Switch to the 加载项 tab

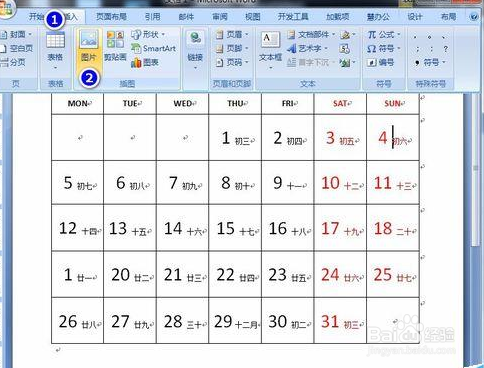pos(337,17)
